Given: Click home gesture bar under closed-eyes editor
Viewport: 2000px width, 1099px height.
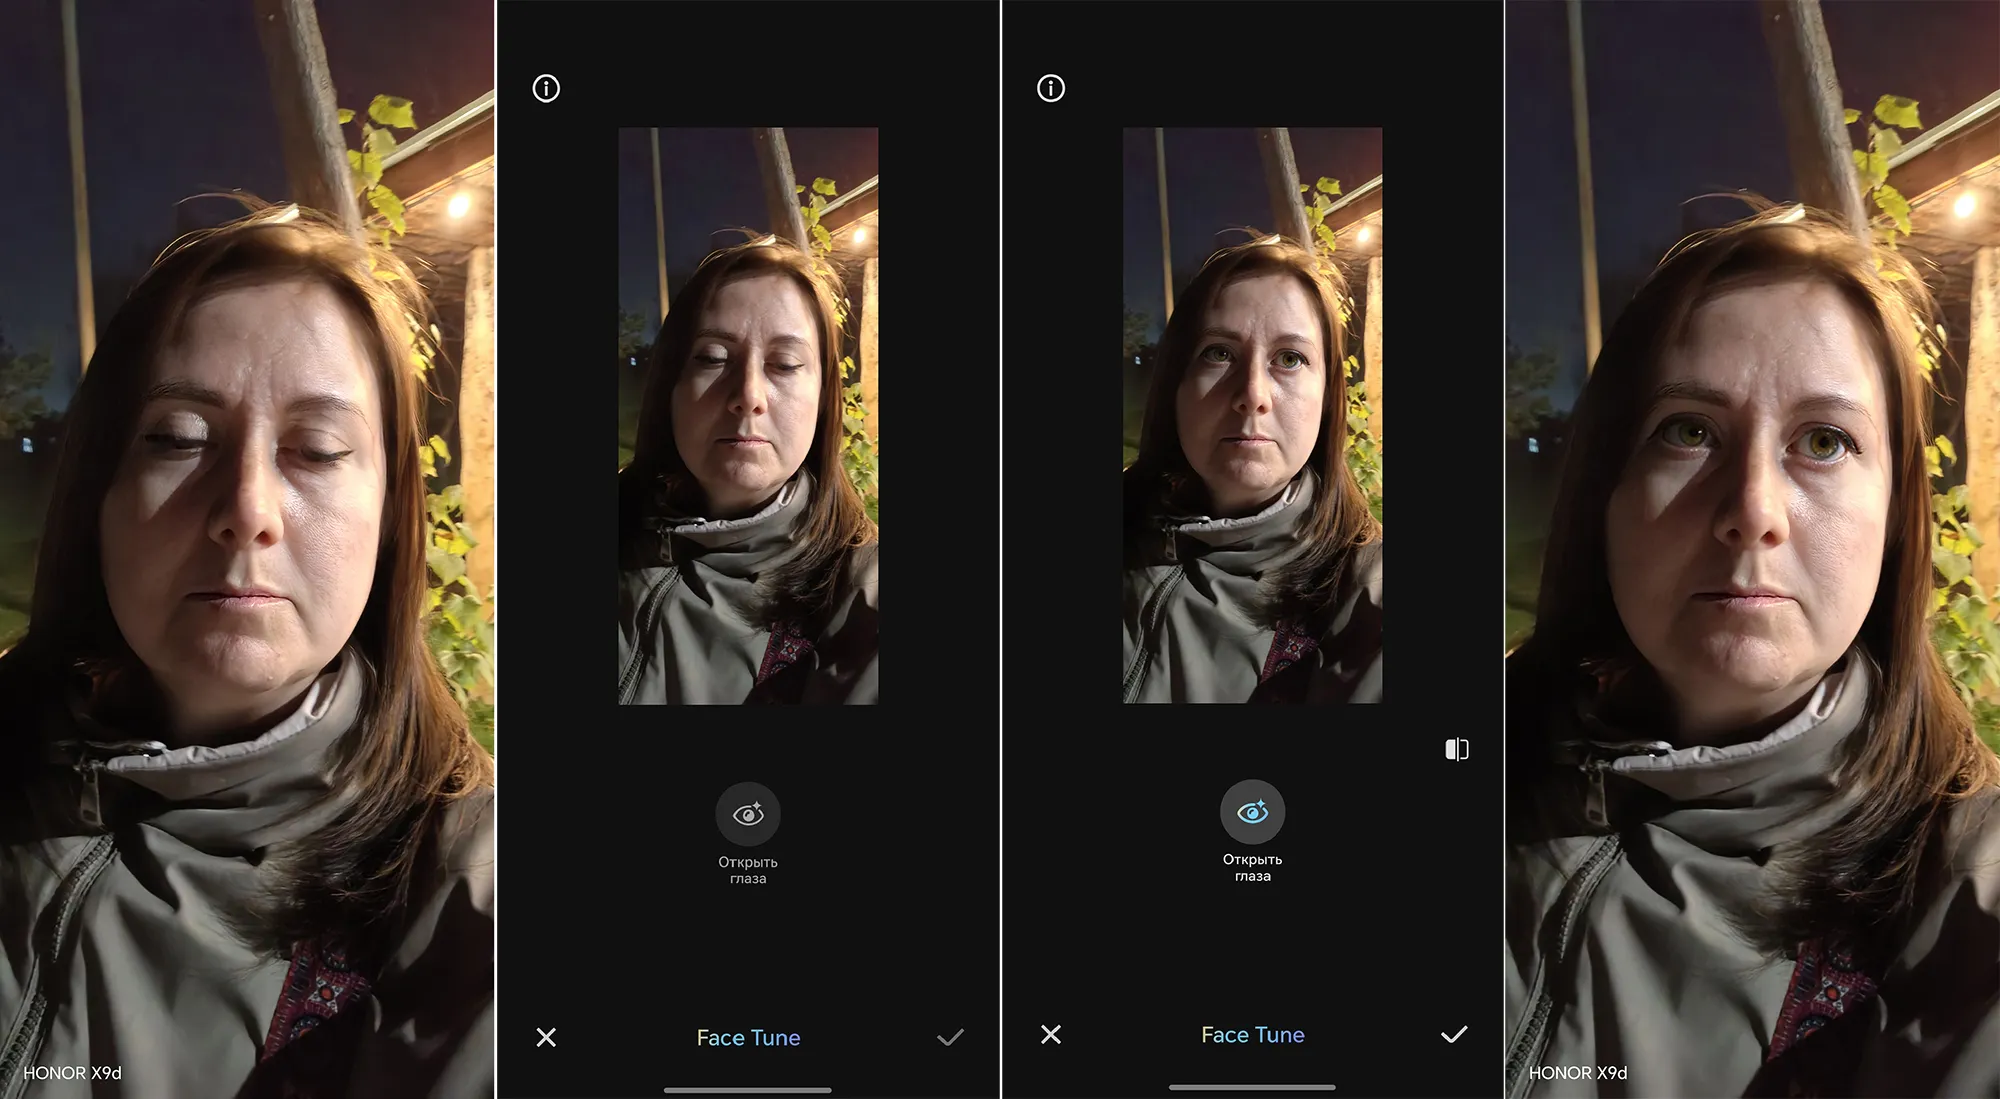Looking at the screenshot, I should point(748,1090).
